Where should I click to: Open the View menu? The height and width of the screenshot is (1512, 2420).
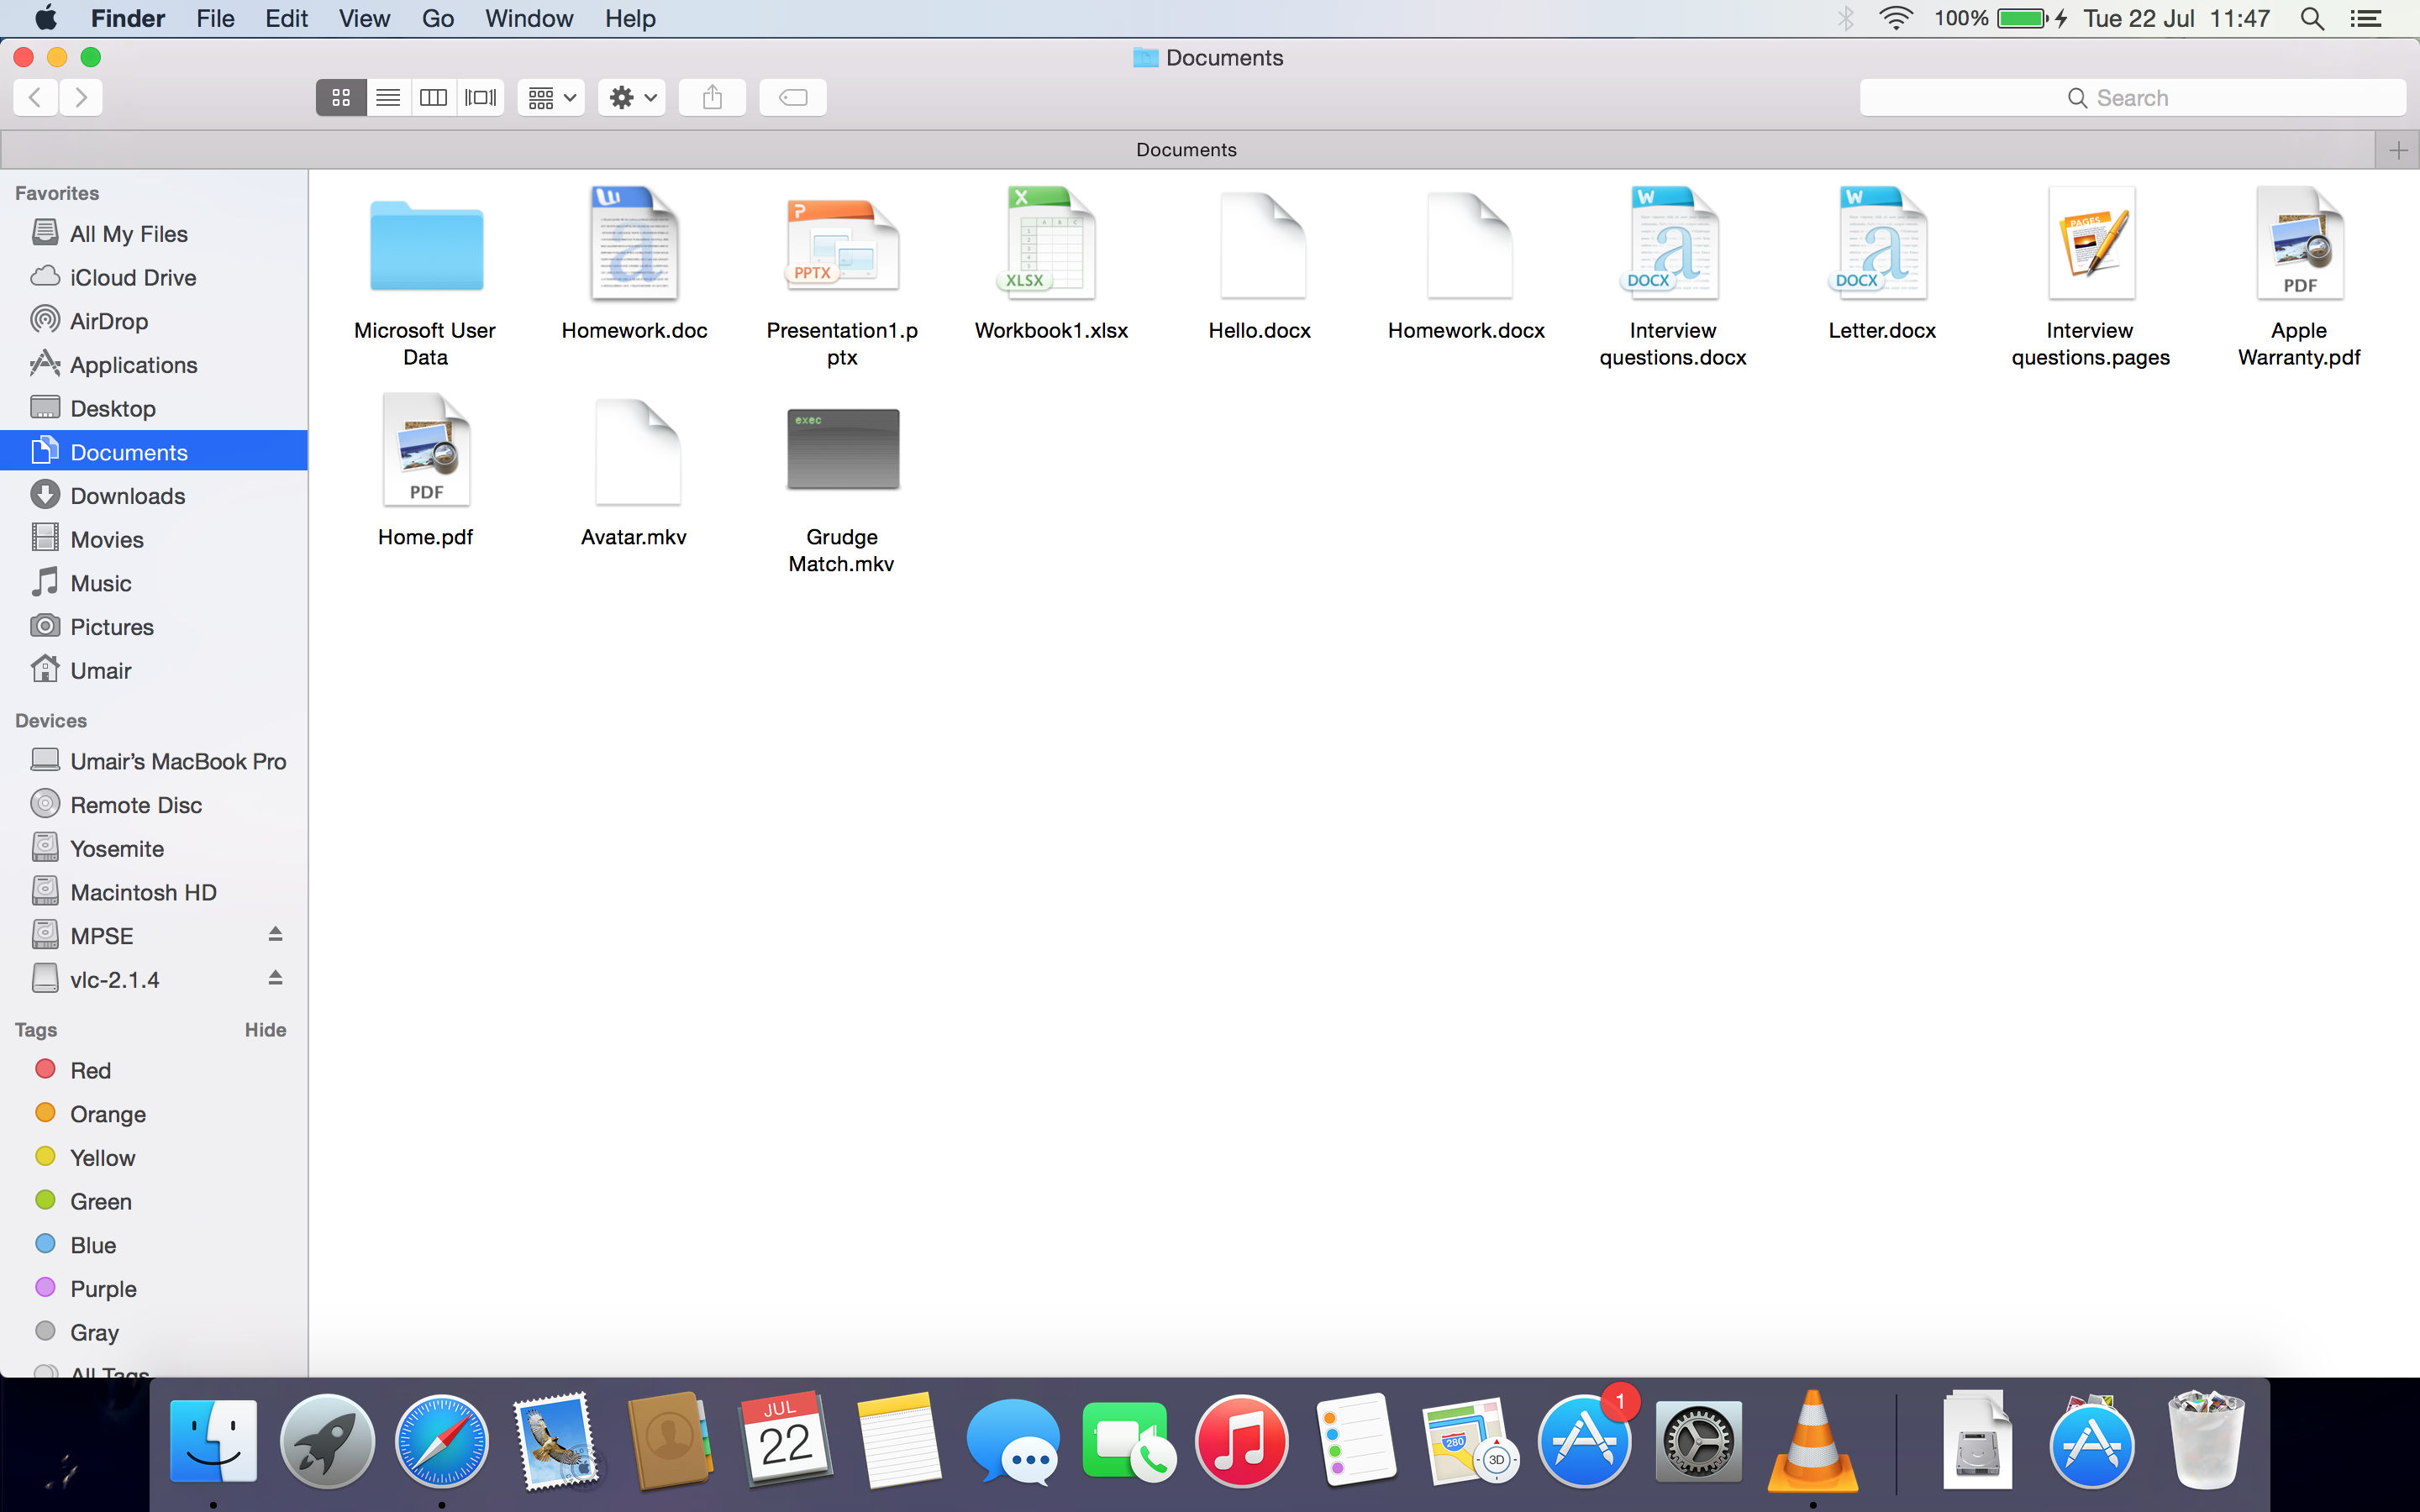click(363, 18)
